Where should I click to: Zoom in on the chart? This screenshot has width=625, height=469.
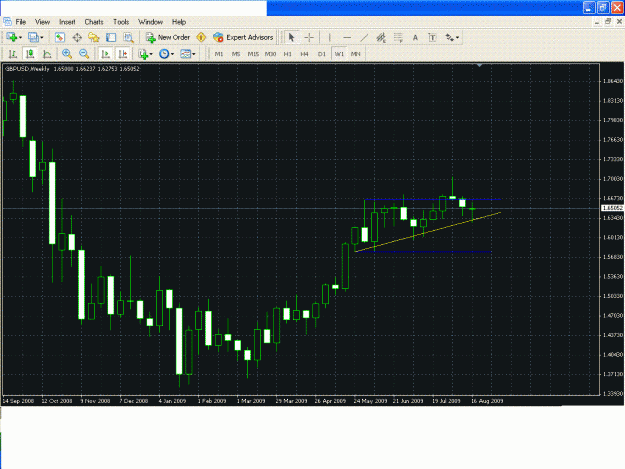pos(67,54)
